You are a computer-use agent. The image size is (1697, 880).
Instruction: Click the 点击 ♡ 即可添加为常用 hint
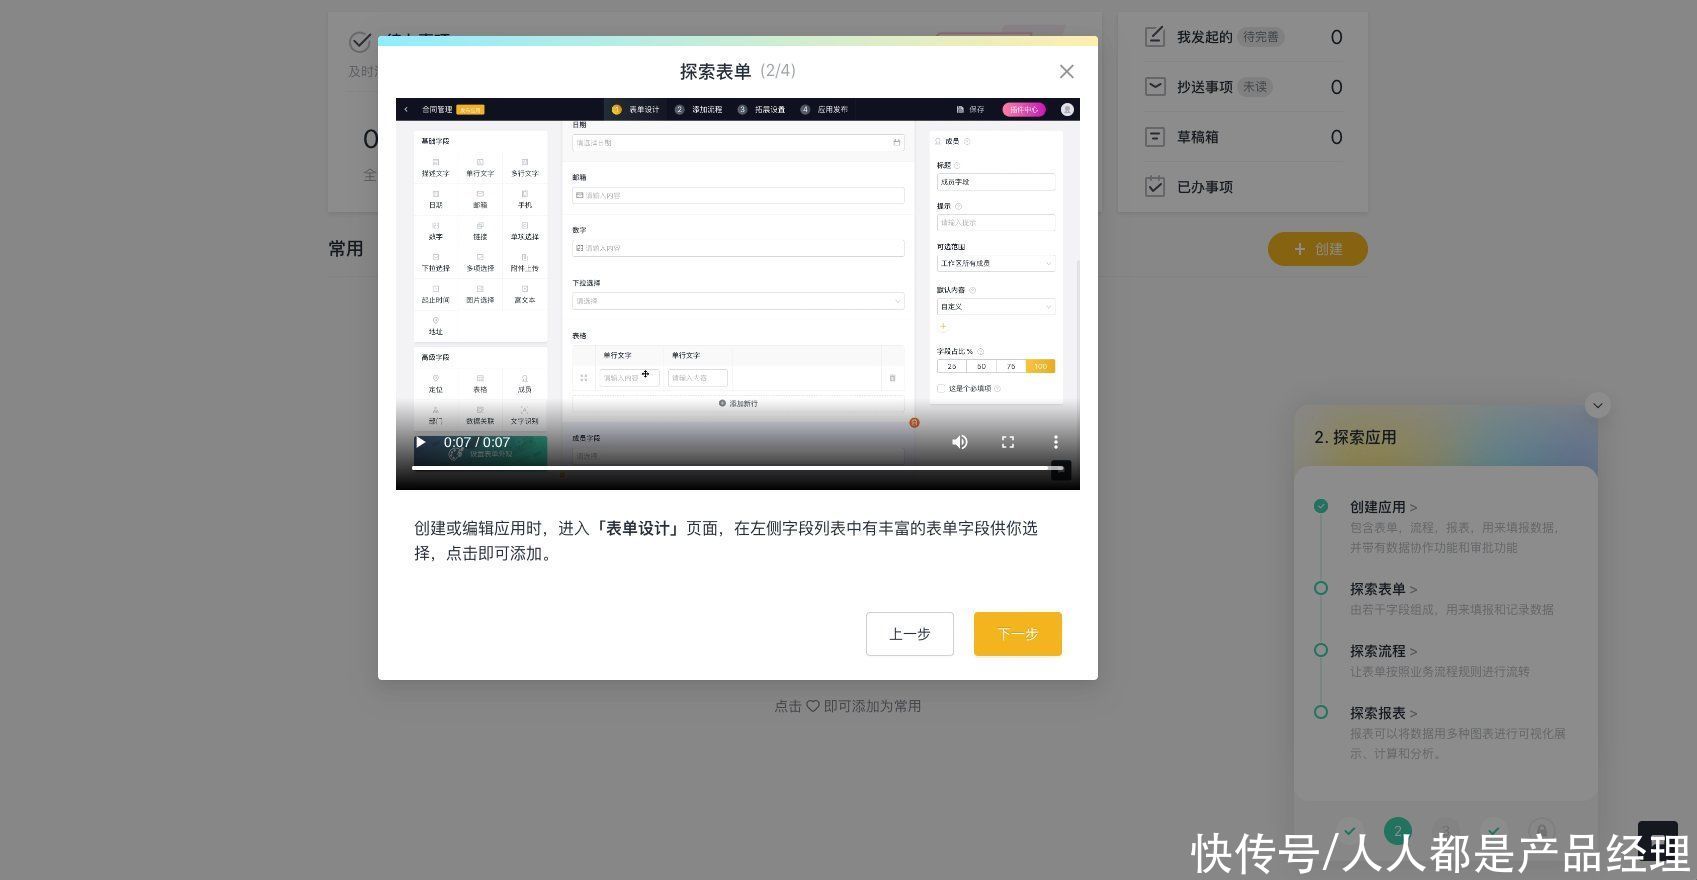point(848,706)
